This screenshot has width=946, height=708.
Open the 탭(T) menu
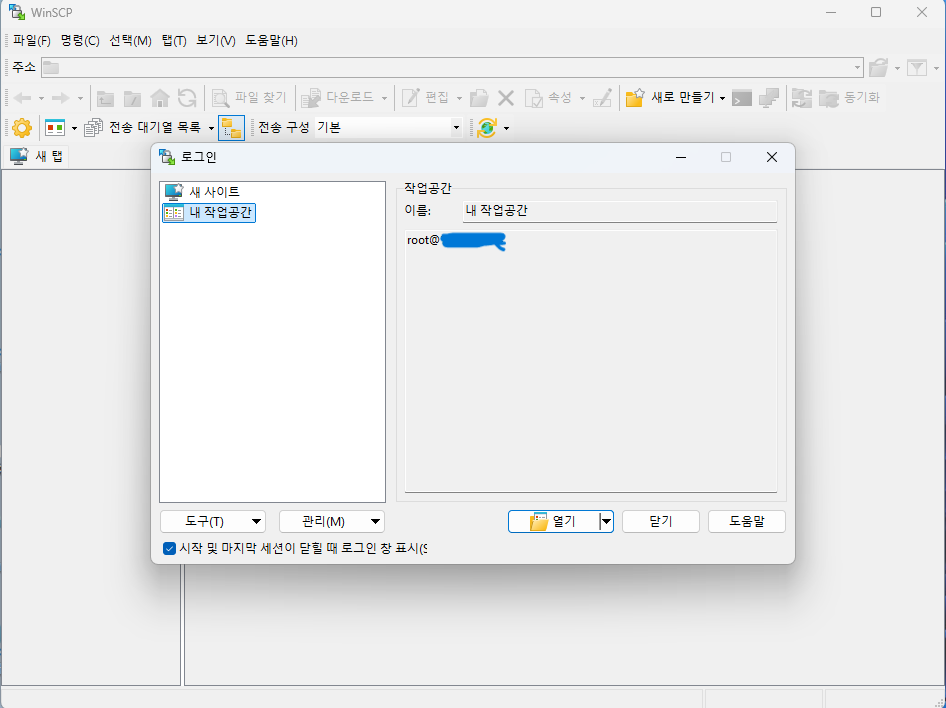[174, 41]
